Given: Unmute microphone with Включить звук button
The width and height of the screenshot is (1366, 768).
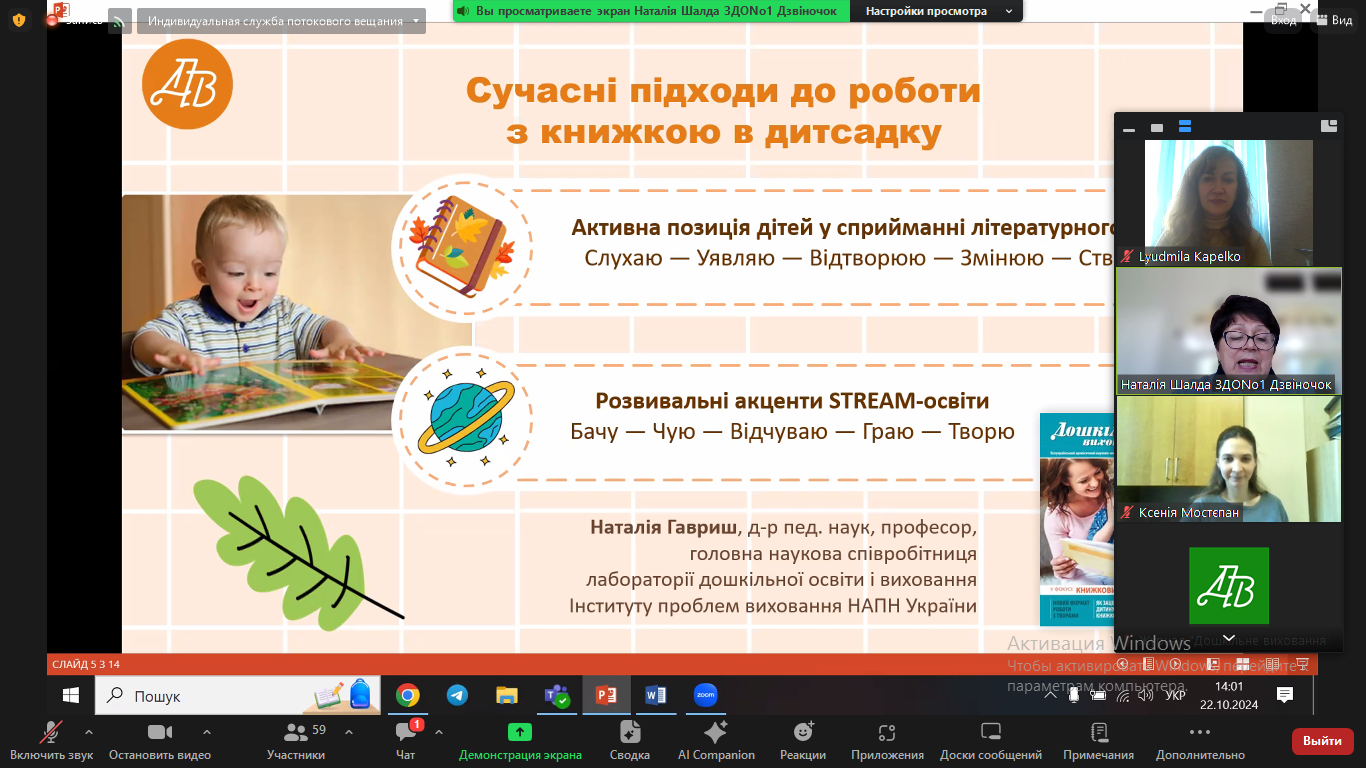Looking at the screenshot, I should point(50,740).
